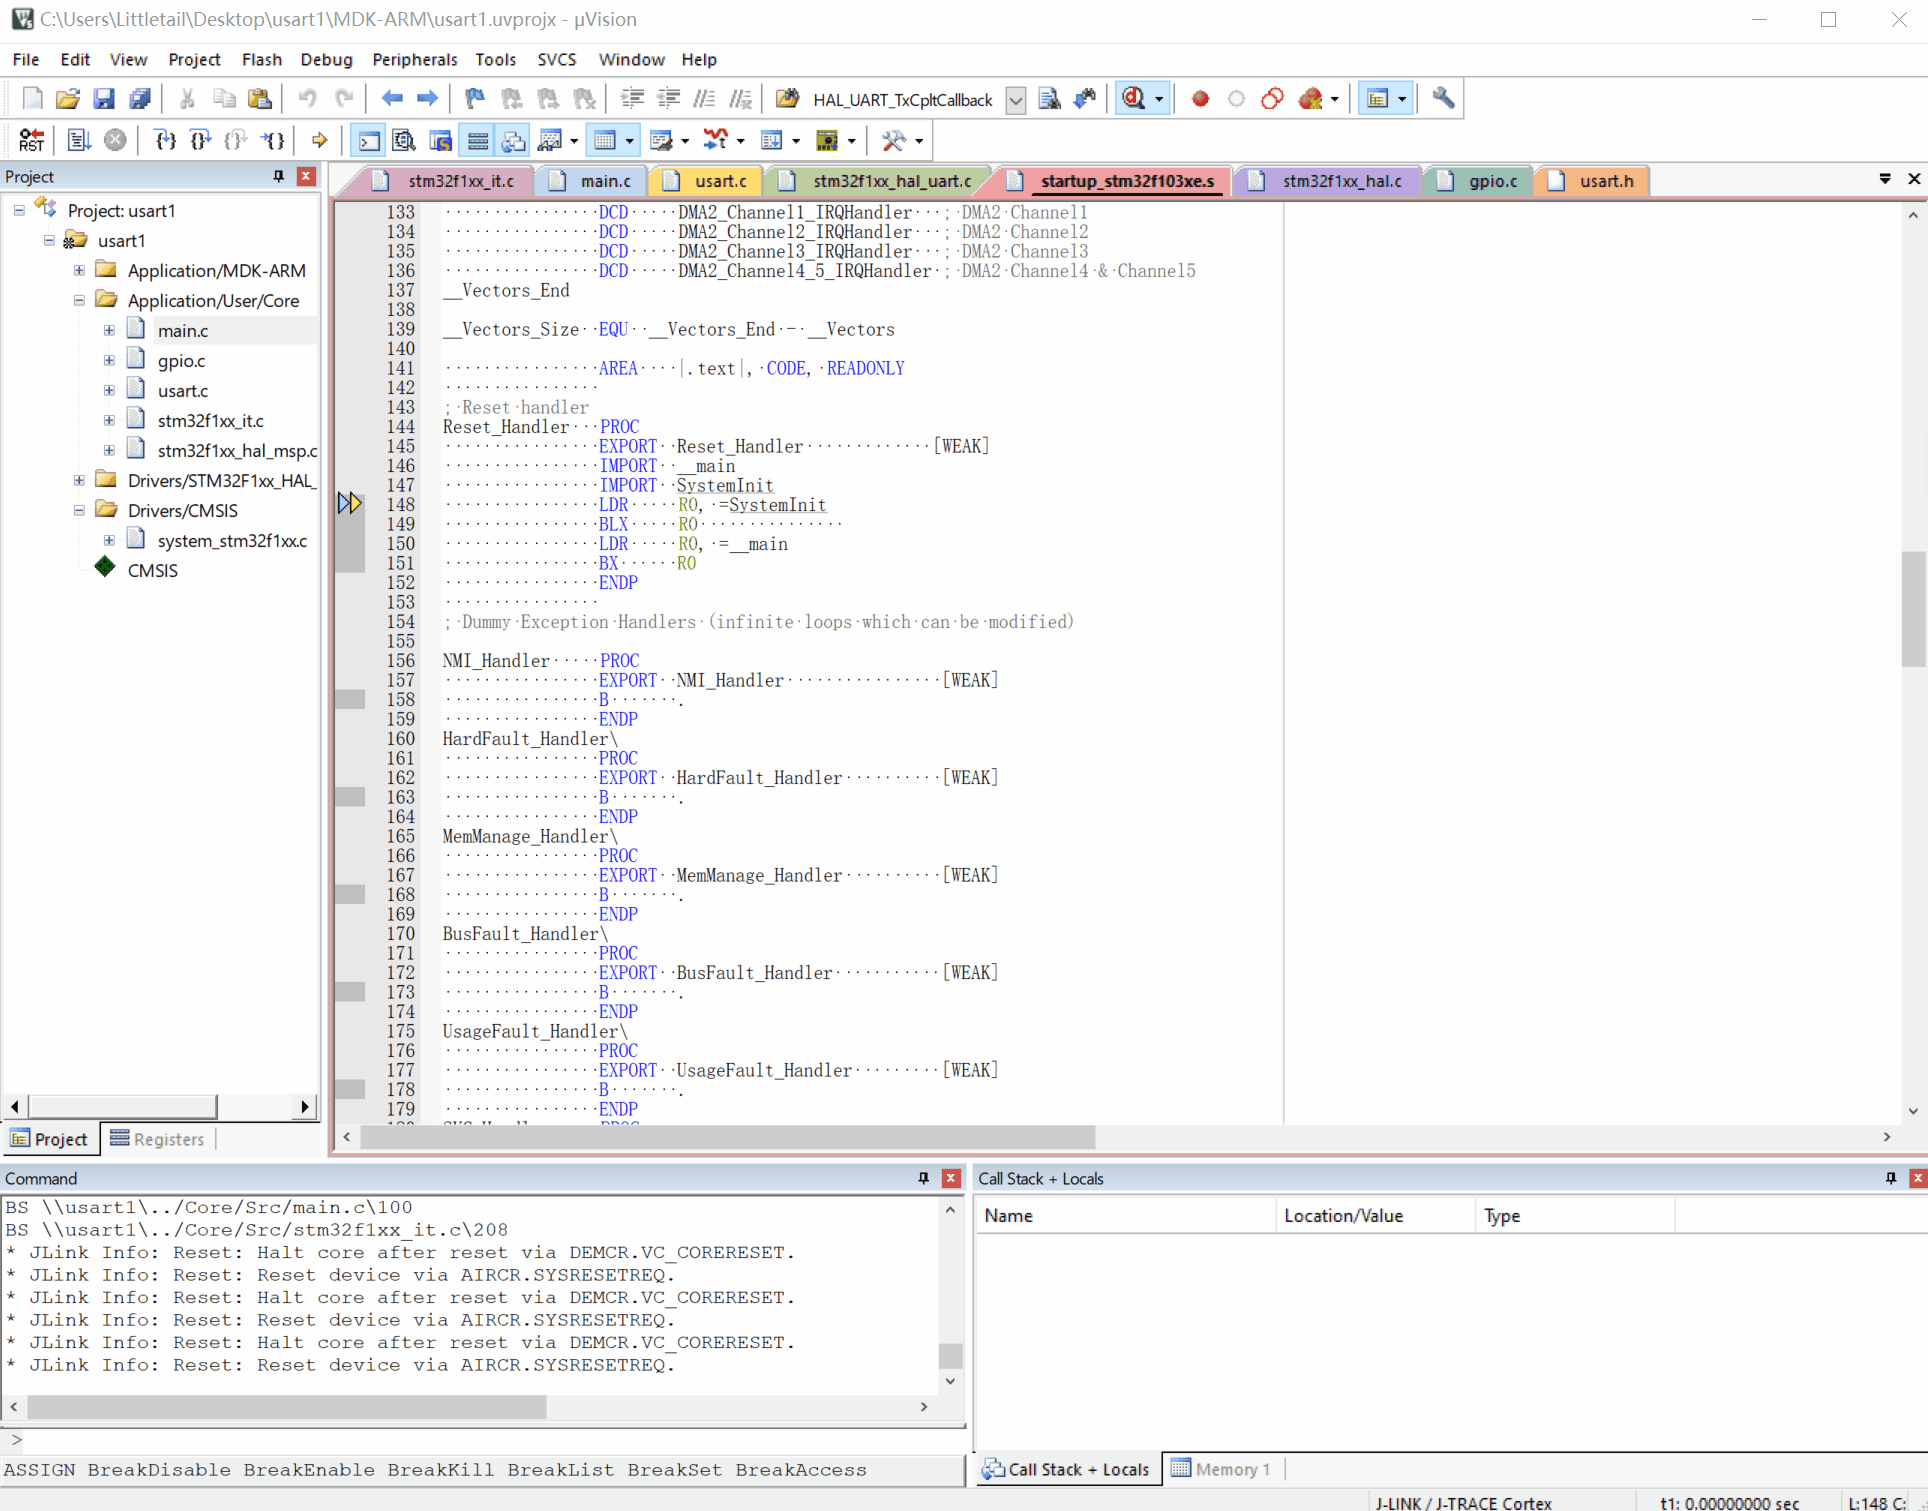The height and width of the screenshot is (1511, 1928).
Task: Click the Command window horizontal scrollbar thumb
Action: coord(287,1407)
